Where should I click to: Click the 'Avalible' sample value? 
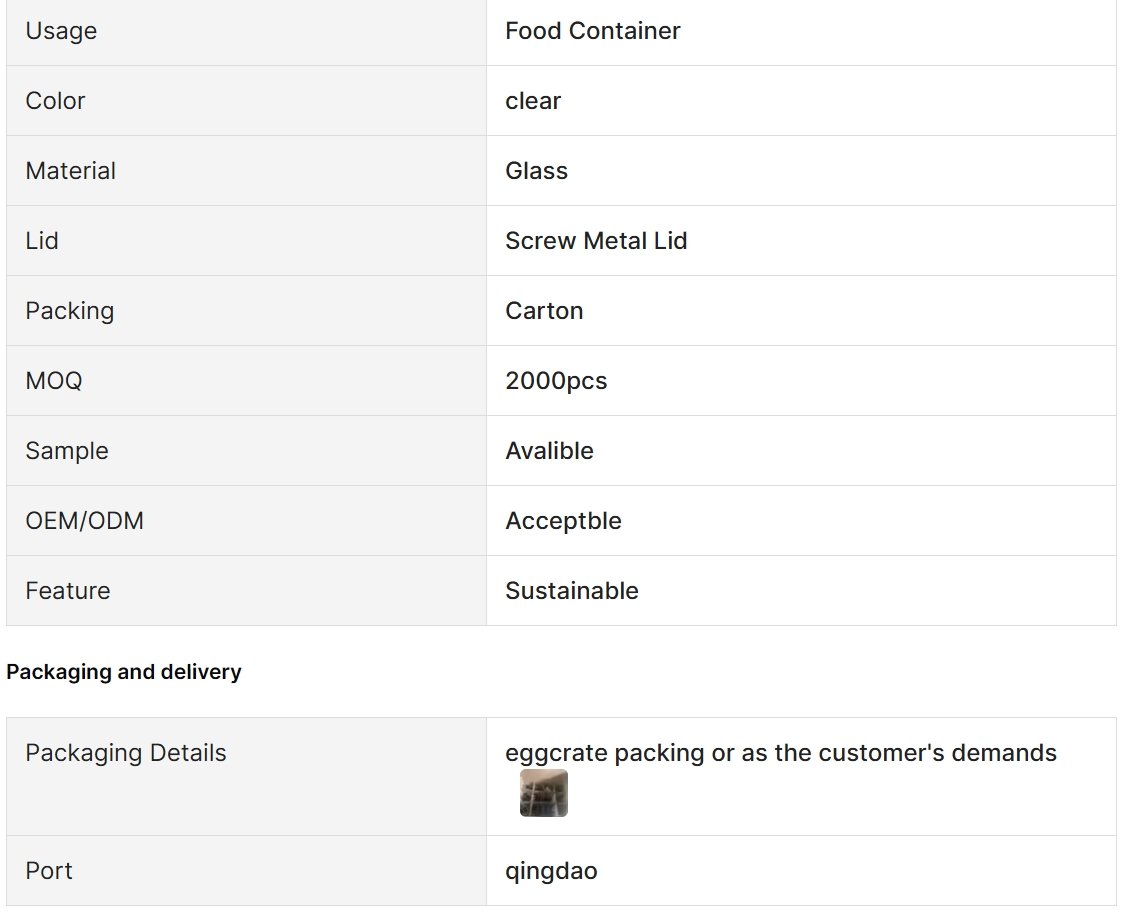549,450
